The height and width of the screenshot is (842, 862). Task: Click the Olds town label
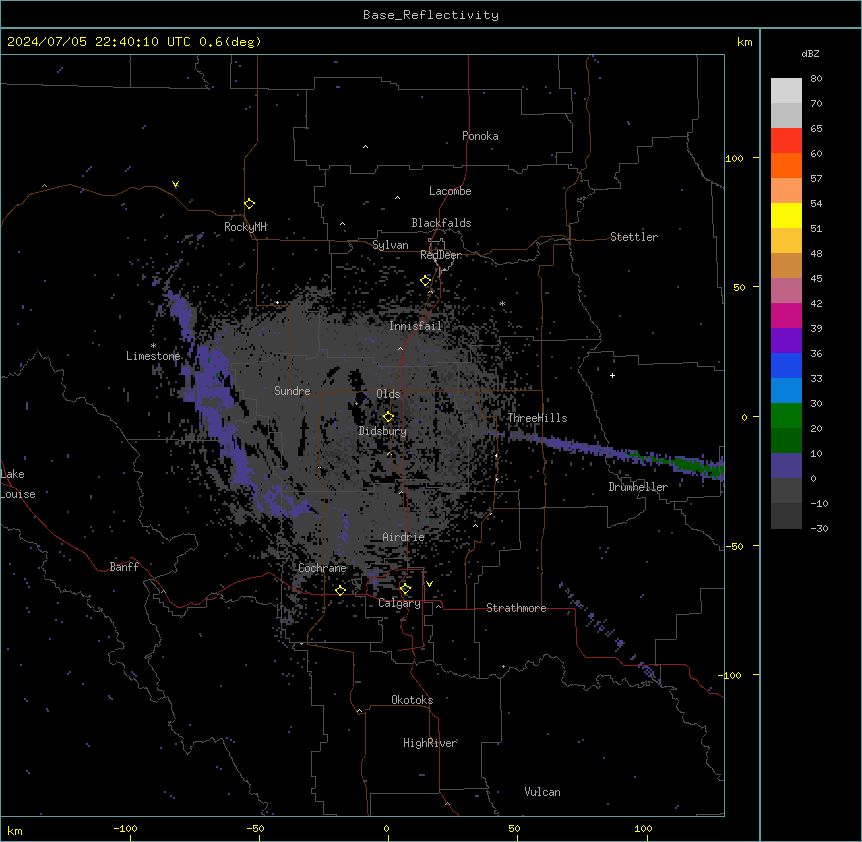point(388,394)
